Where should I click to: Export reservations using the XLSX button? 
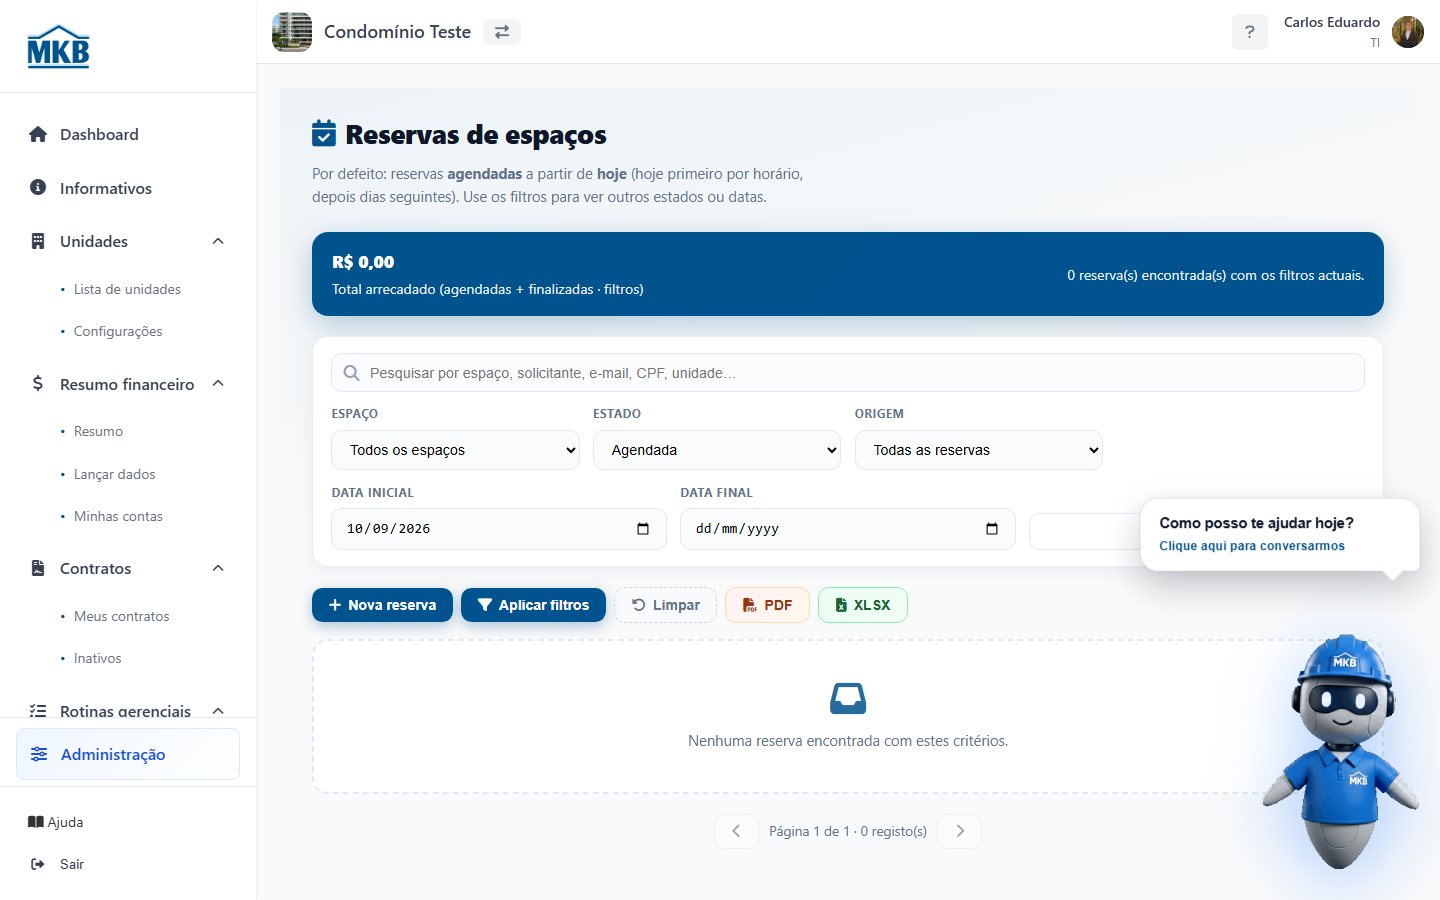click(863, 605)
